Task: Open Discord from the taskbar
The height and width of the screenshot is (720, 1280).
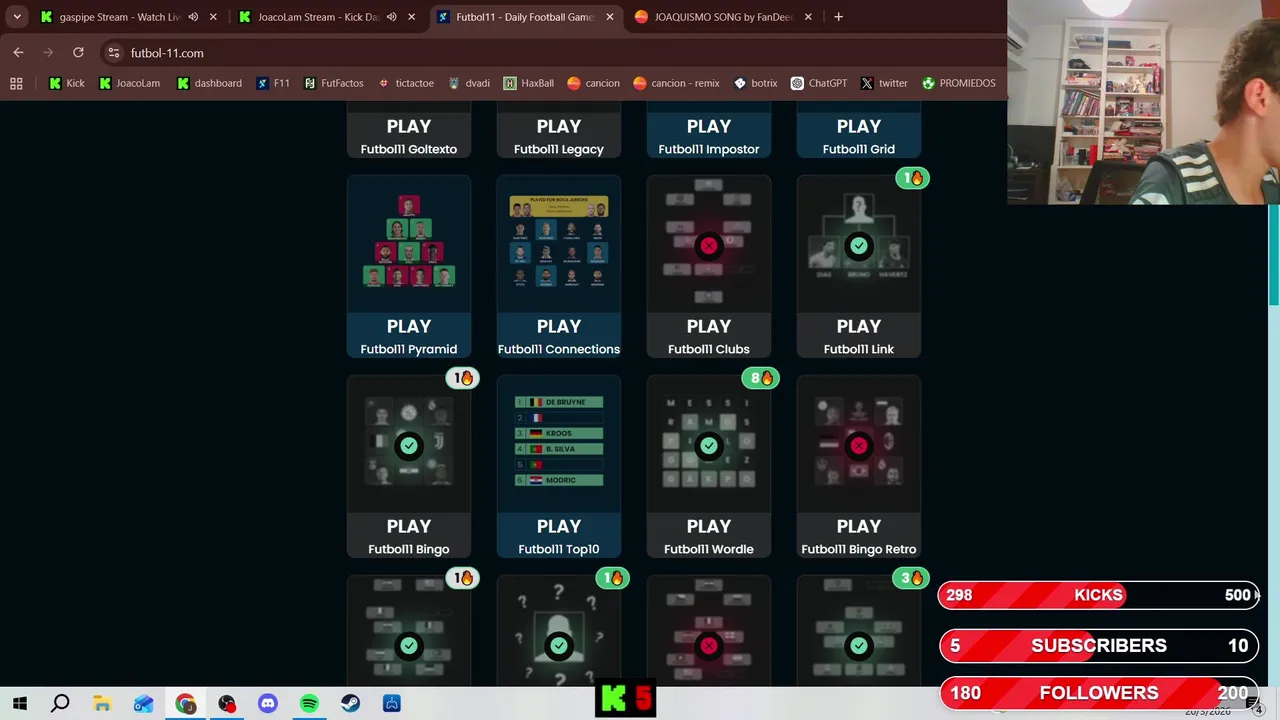Action: [x=267, y=704]
